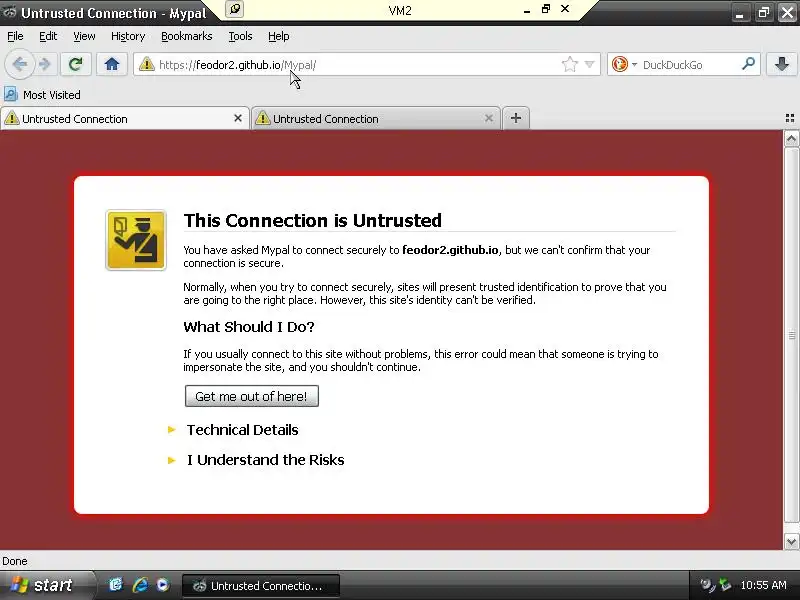Open the View menu

[x=84, y=36]
